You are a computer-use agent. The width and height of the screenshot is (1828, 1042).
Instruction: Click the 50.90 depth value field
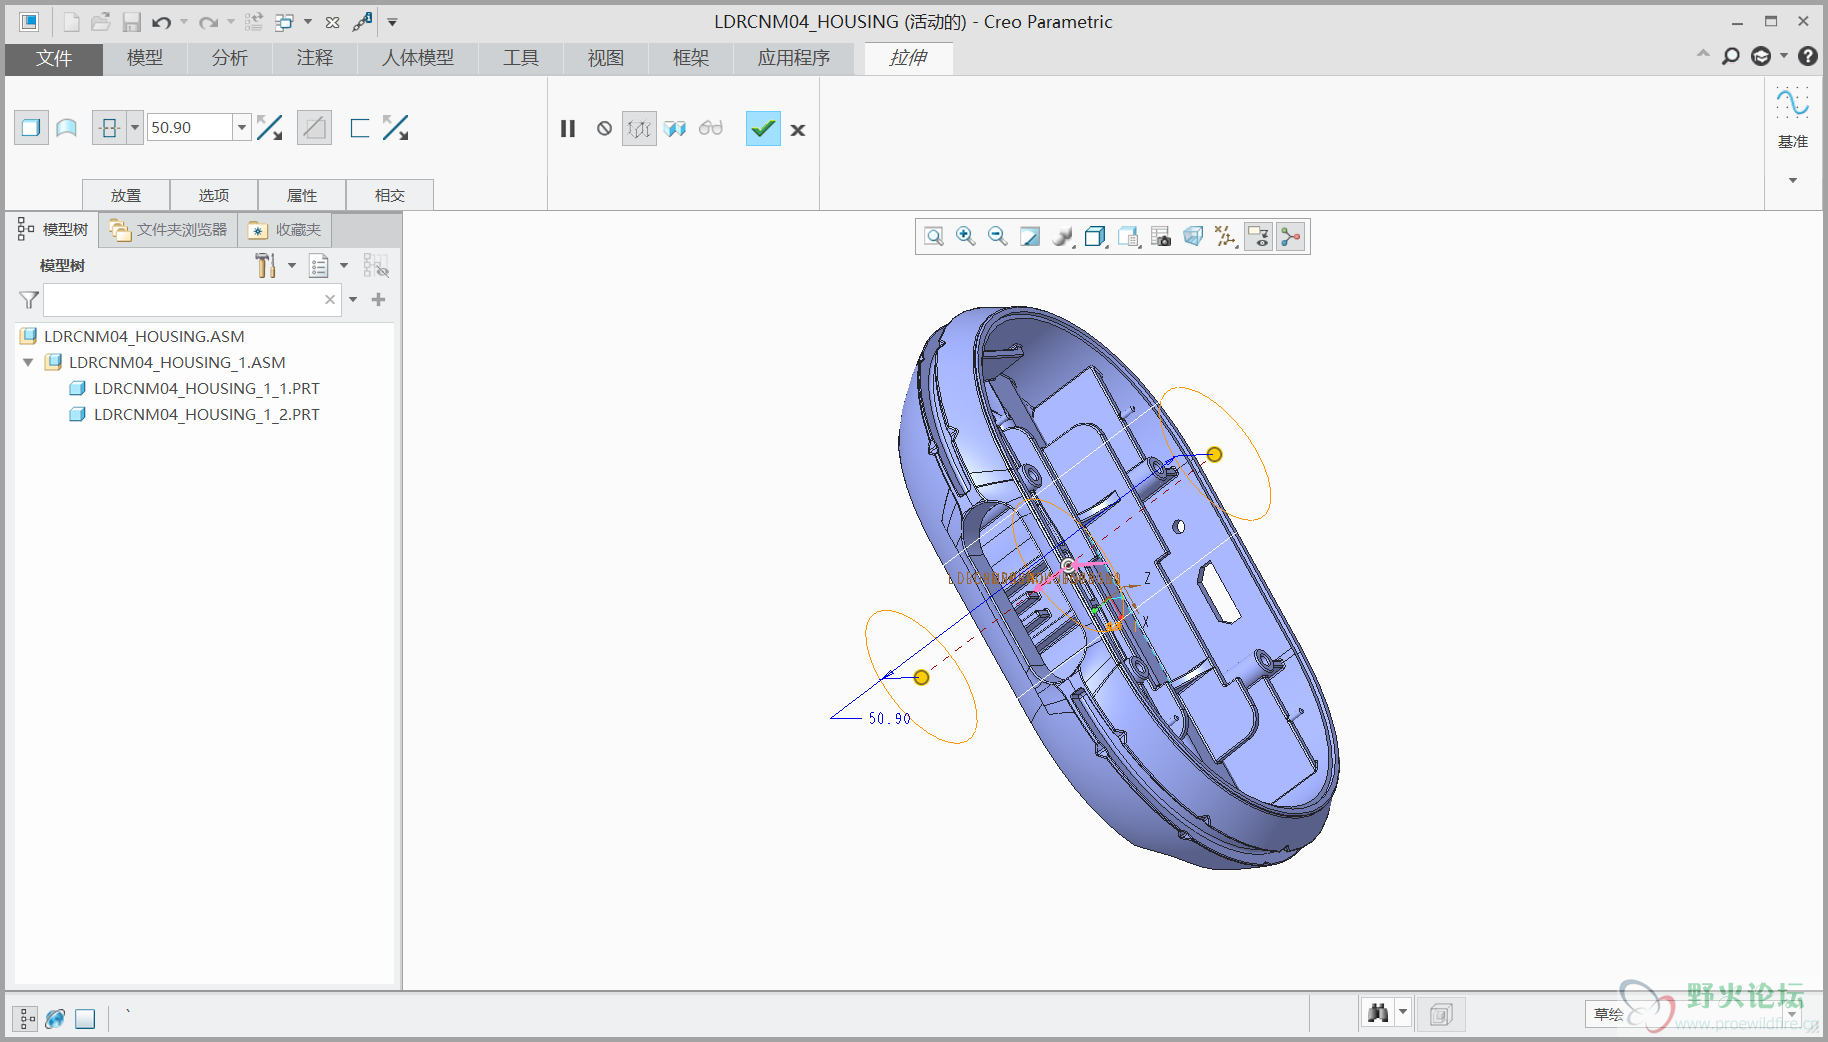pos(190,128)
